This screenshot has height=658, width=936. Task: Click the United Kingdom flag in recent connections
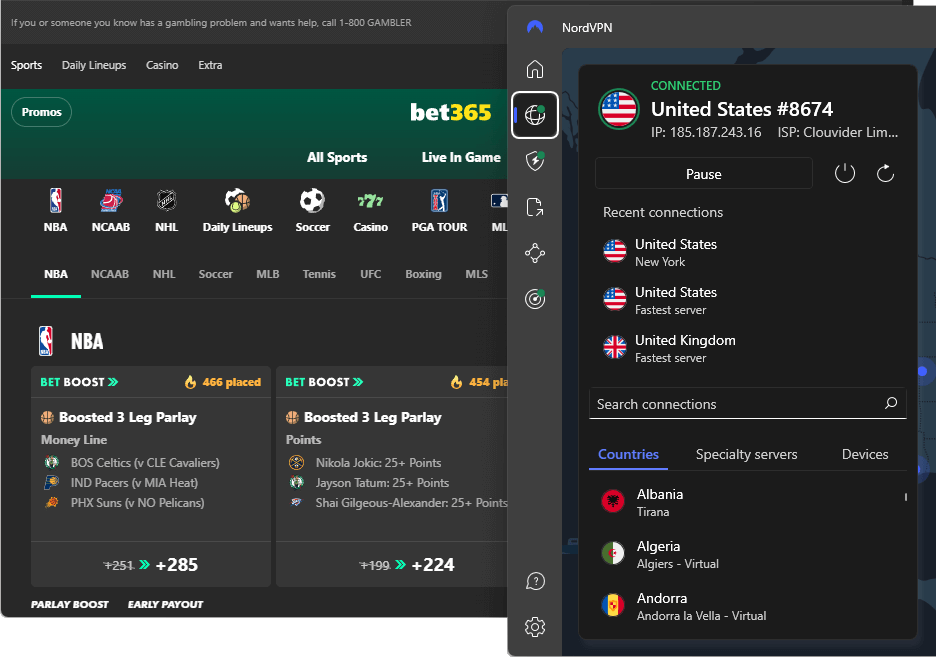click(x=615, y=347)
